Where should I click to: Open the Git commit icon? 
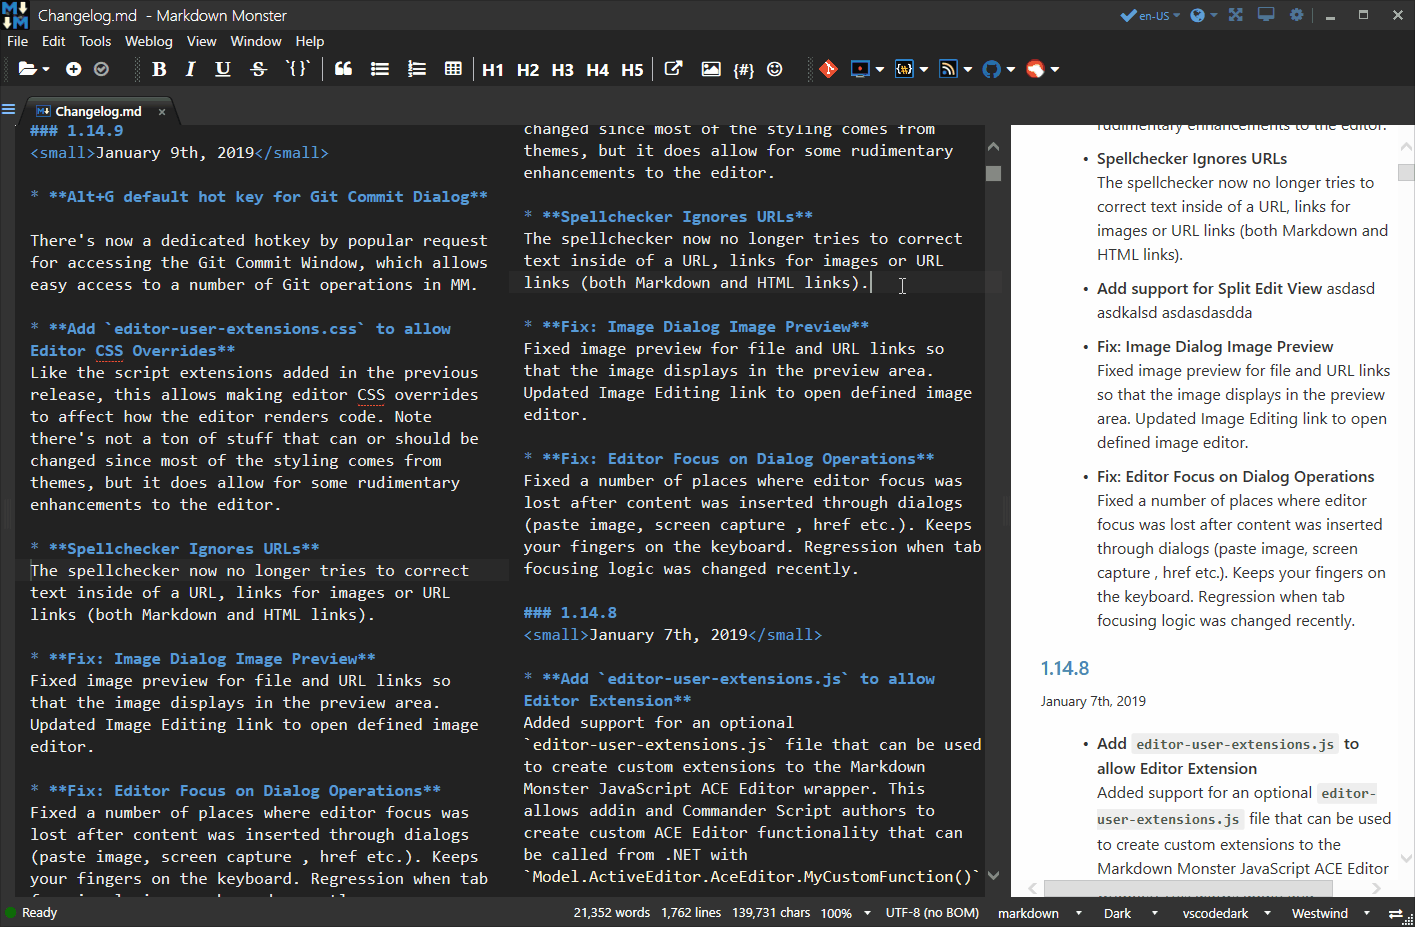(828, 69)
